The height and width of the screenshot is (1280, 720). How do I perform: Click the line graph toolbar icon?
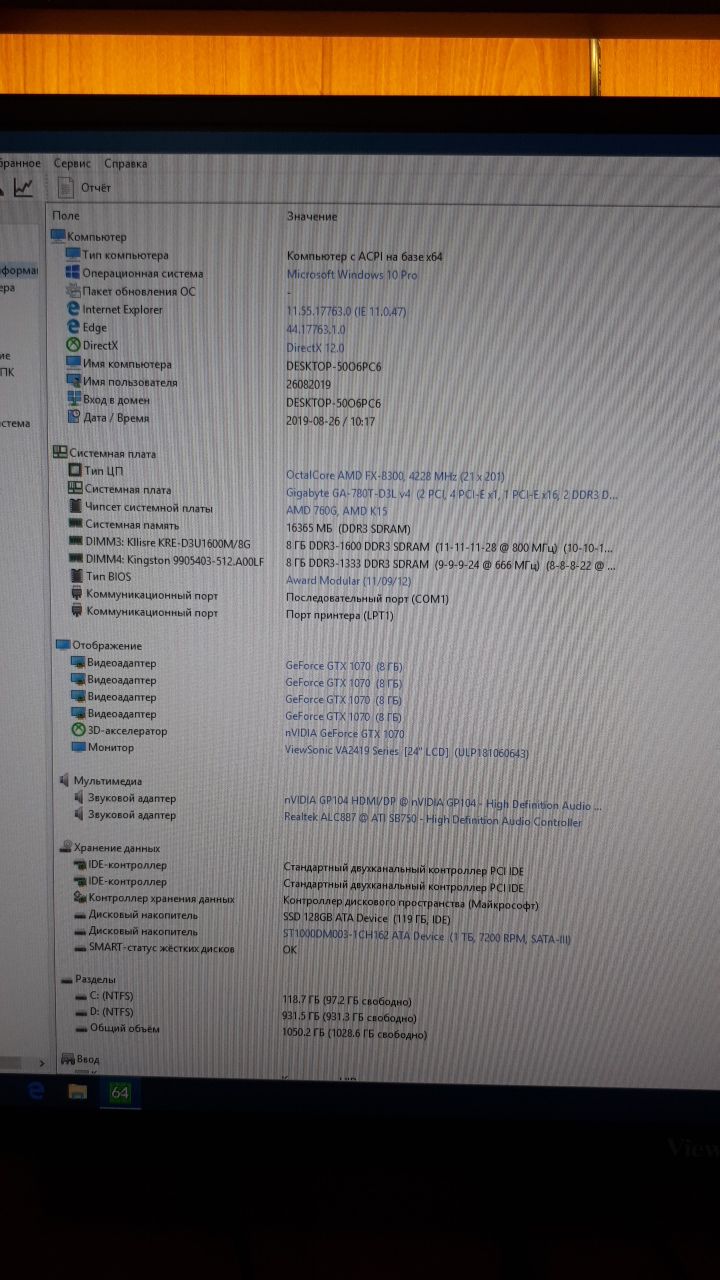pos(23,187)
